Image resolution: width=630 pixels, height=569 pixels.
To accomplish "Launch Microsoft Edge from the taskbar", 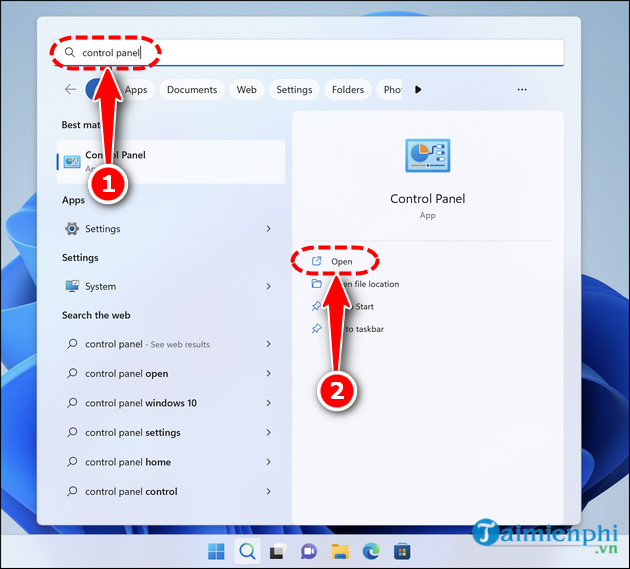I will (x=371, y=551).
